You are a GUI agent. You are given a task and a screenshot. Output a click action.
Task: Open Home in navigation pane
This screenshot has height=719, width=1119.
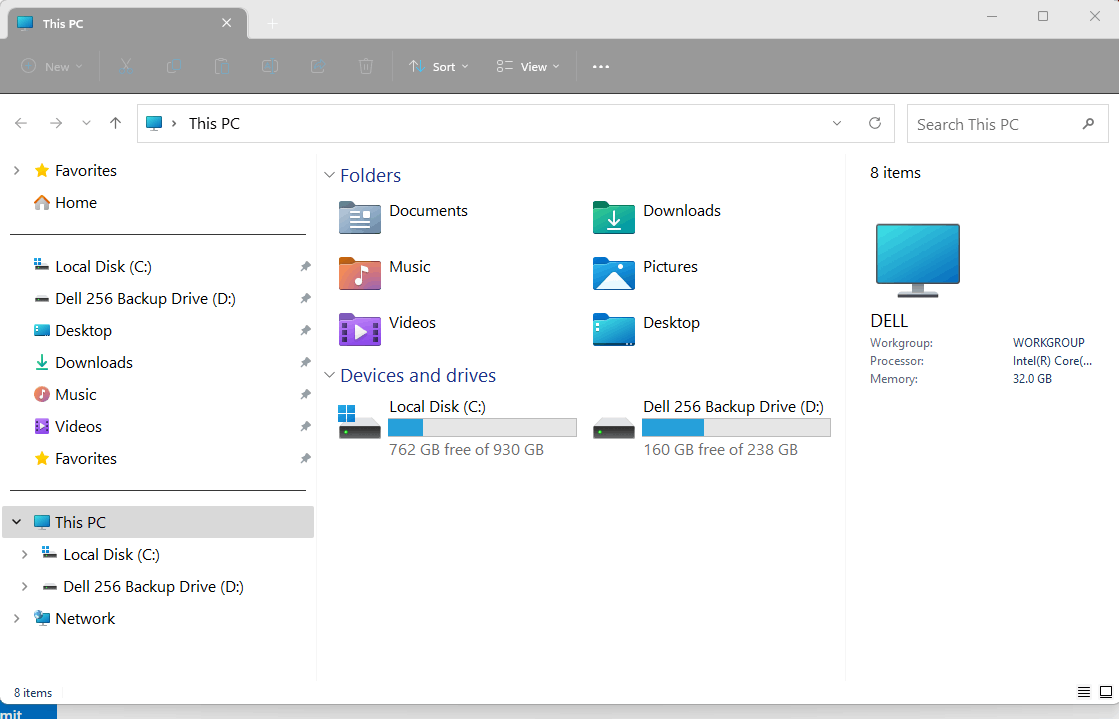pyautogui.click(x=66, y=202)
